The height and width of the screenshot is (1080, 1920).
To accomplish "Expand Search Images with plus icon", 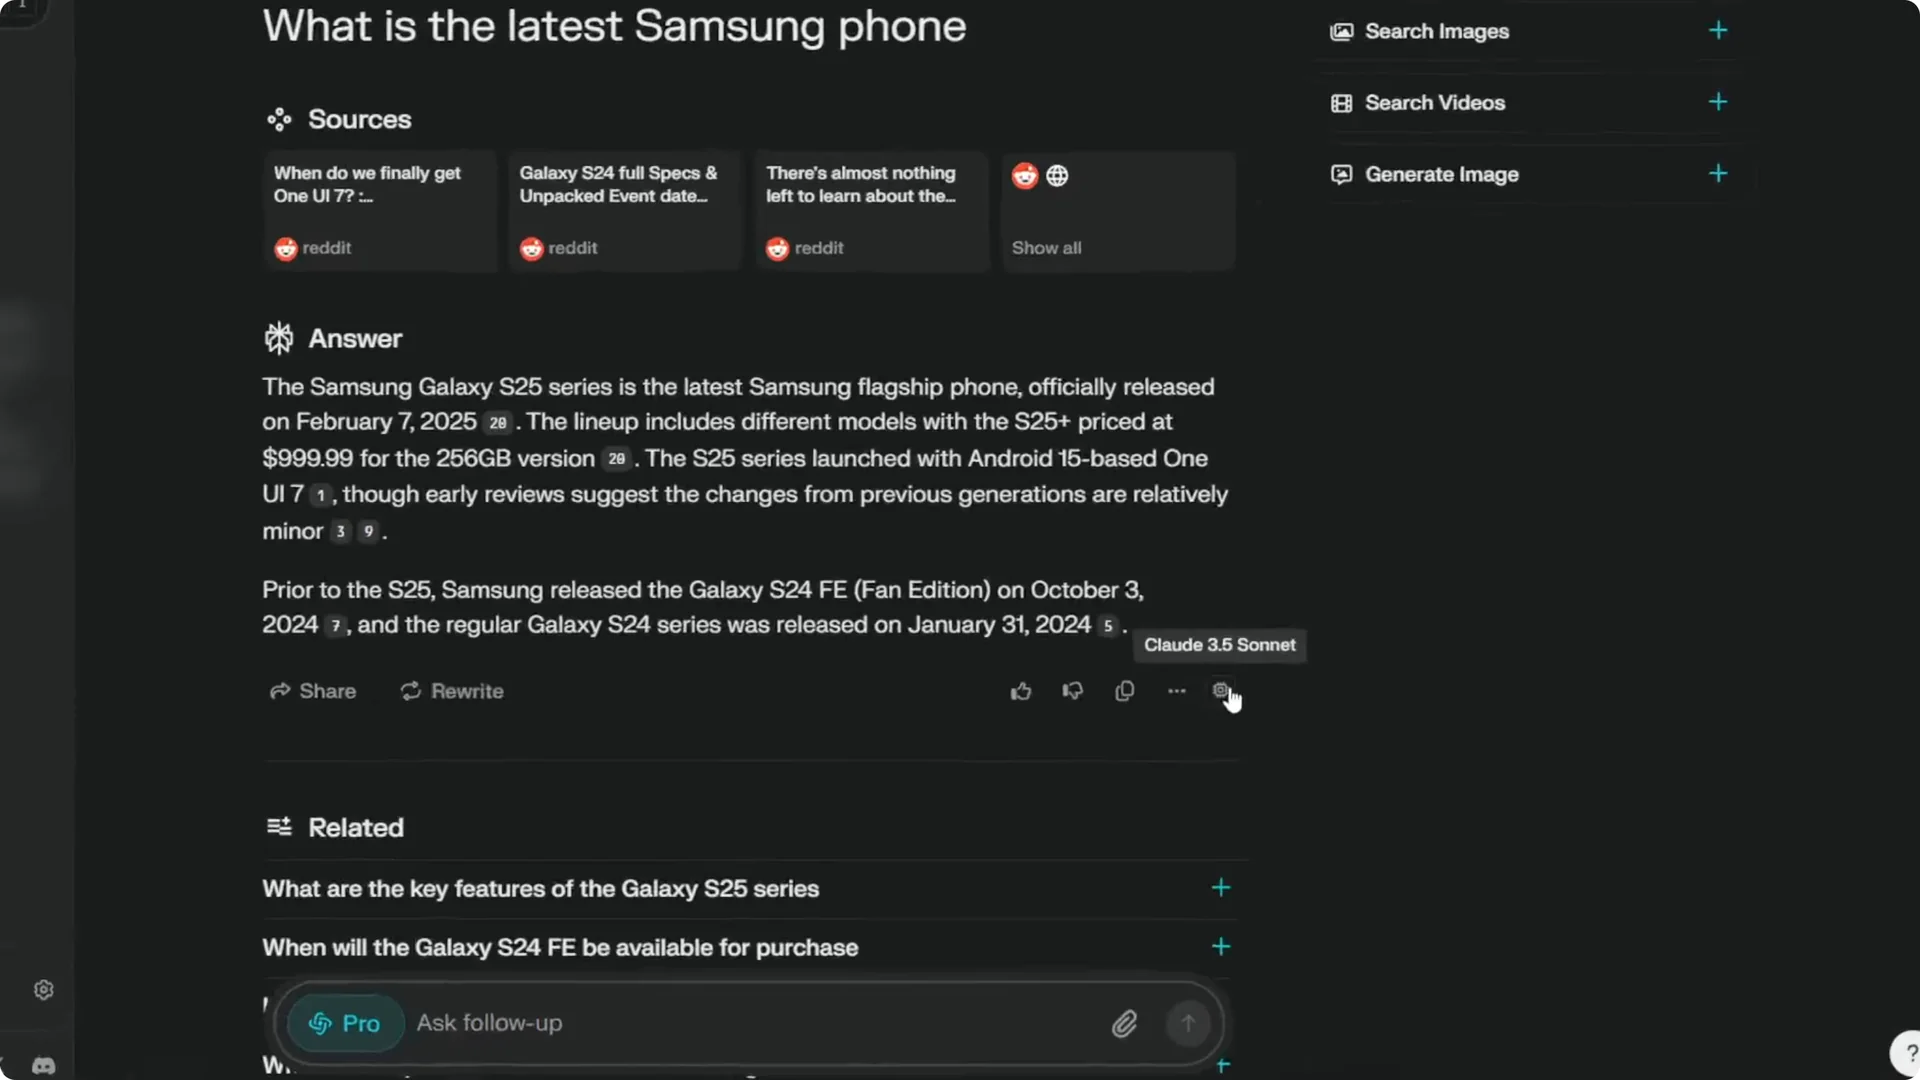I will coord(1717,31).
